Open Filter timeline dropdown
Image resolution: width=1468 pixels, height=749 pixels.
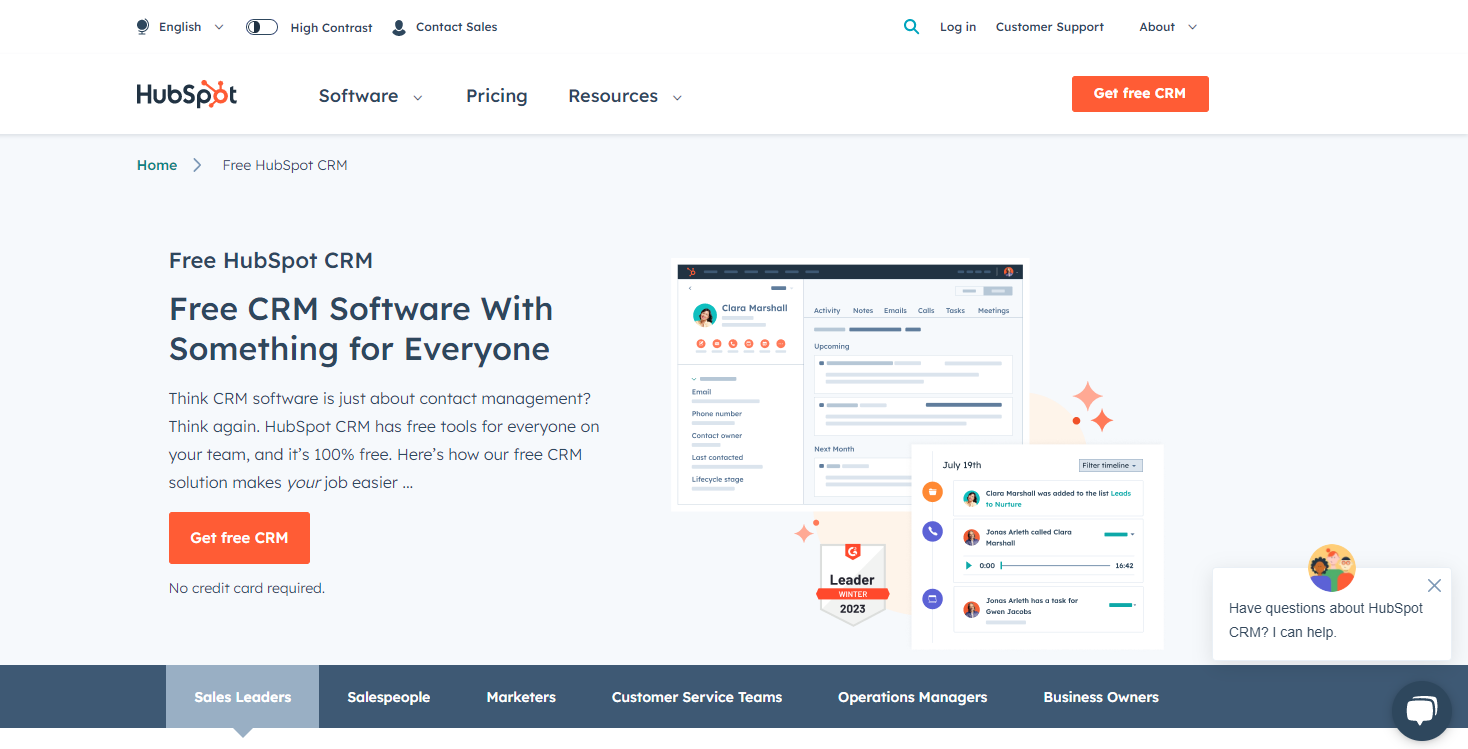[1110, 465]
